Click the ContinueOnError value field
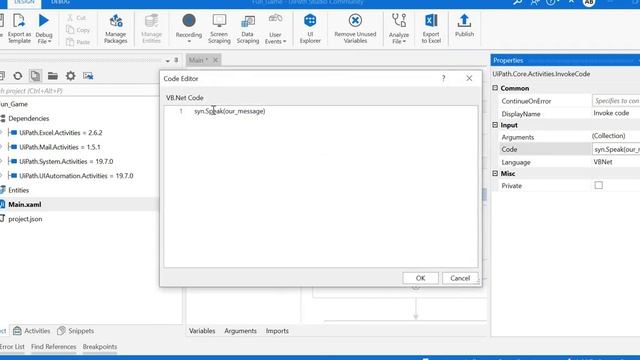Image resolution: width=640 pixels, height=360 pixels. point(616,100)
